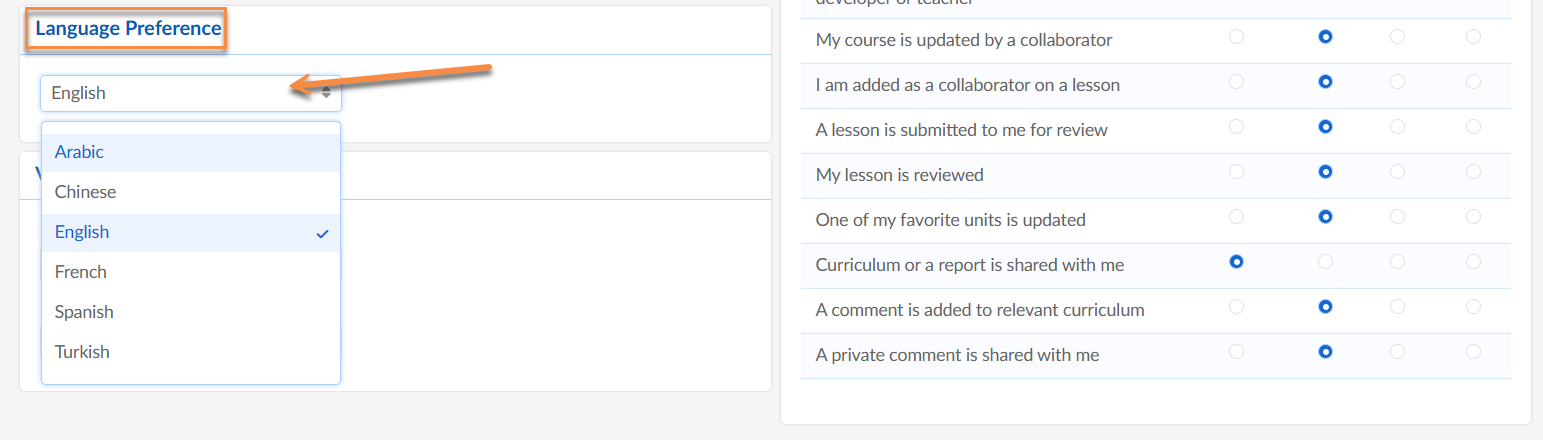This screenshot has height=440, width=1543.
Task: Select fourth radio for 'comment is added' row
Action: coord(1473,307)
